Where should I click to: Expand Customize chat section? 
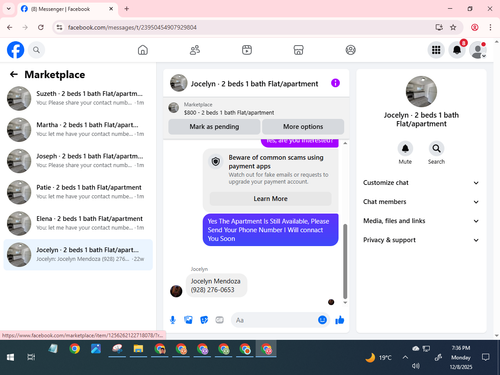[421, 183]
